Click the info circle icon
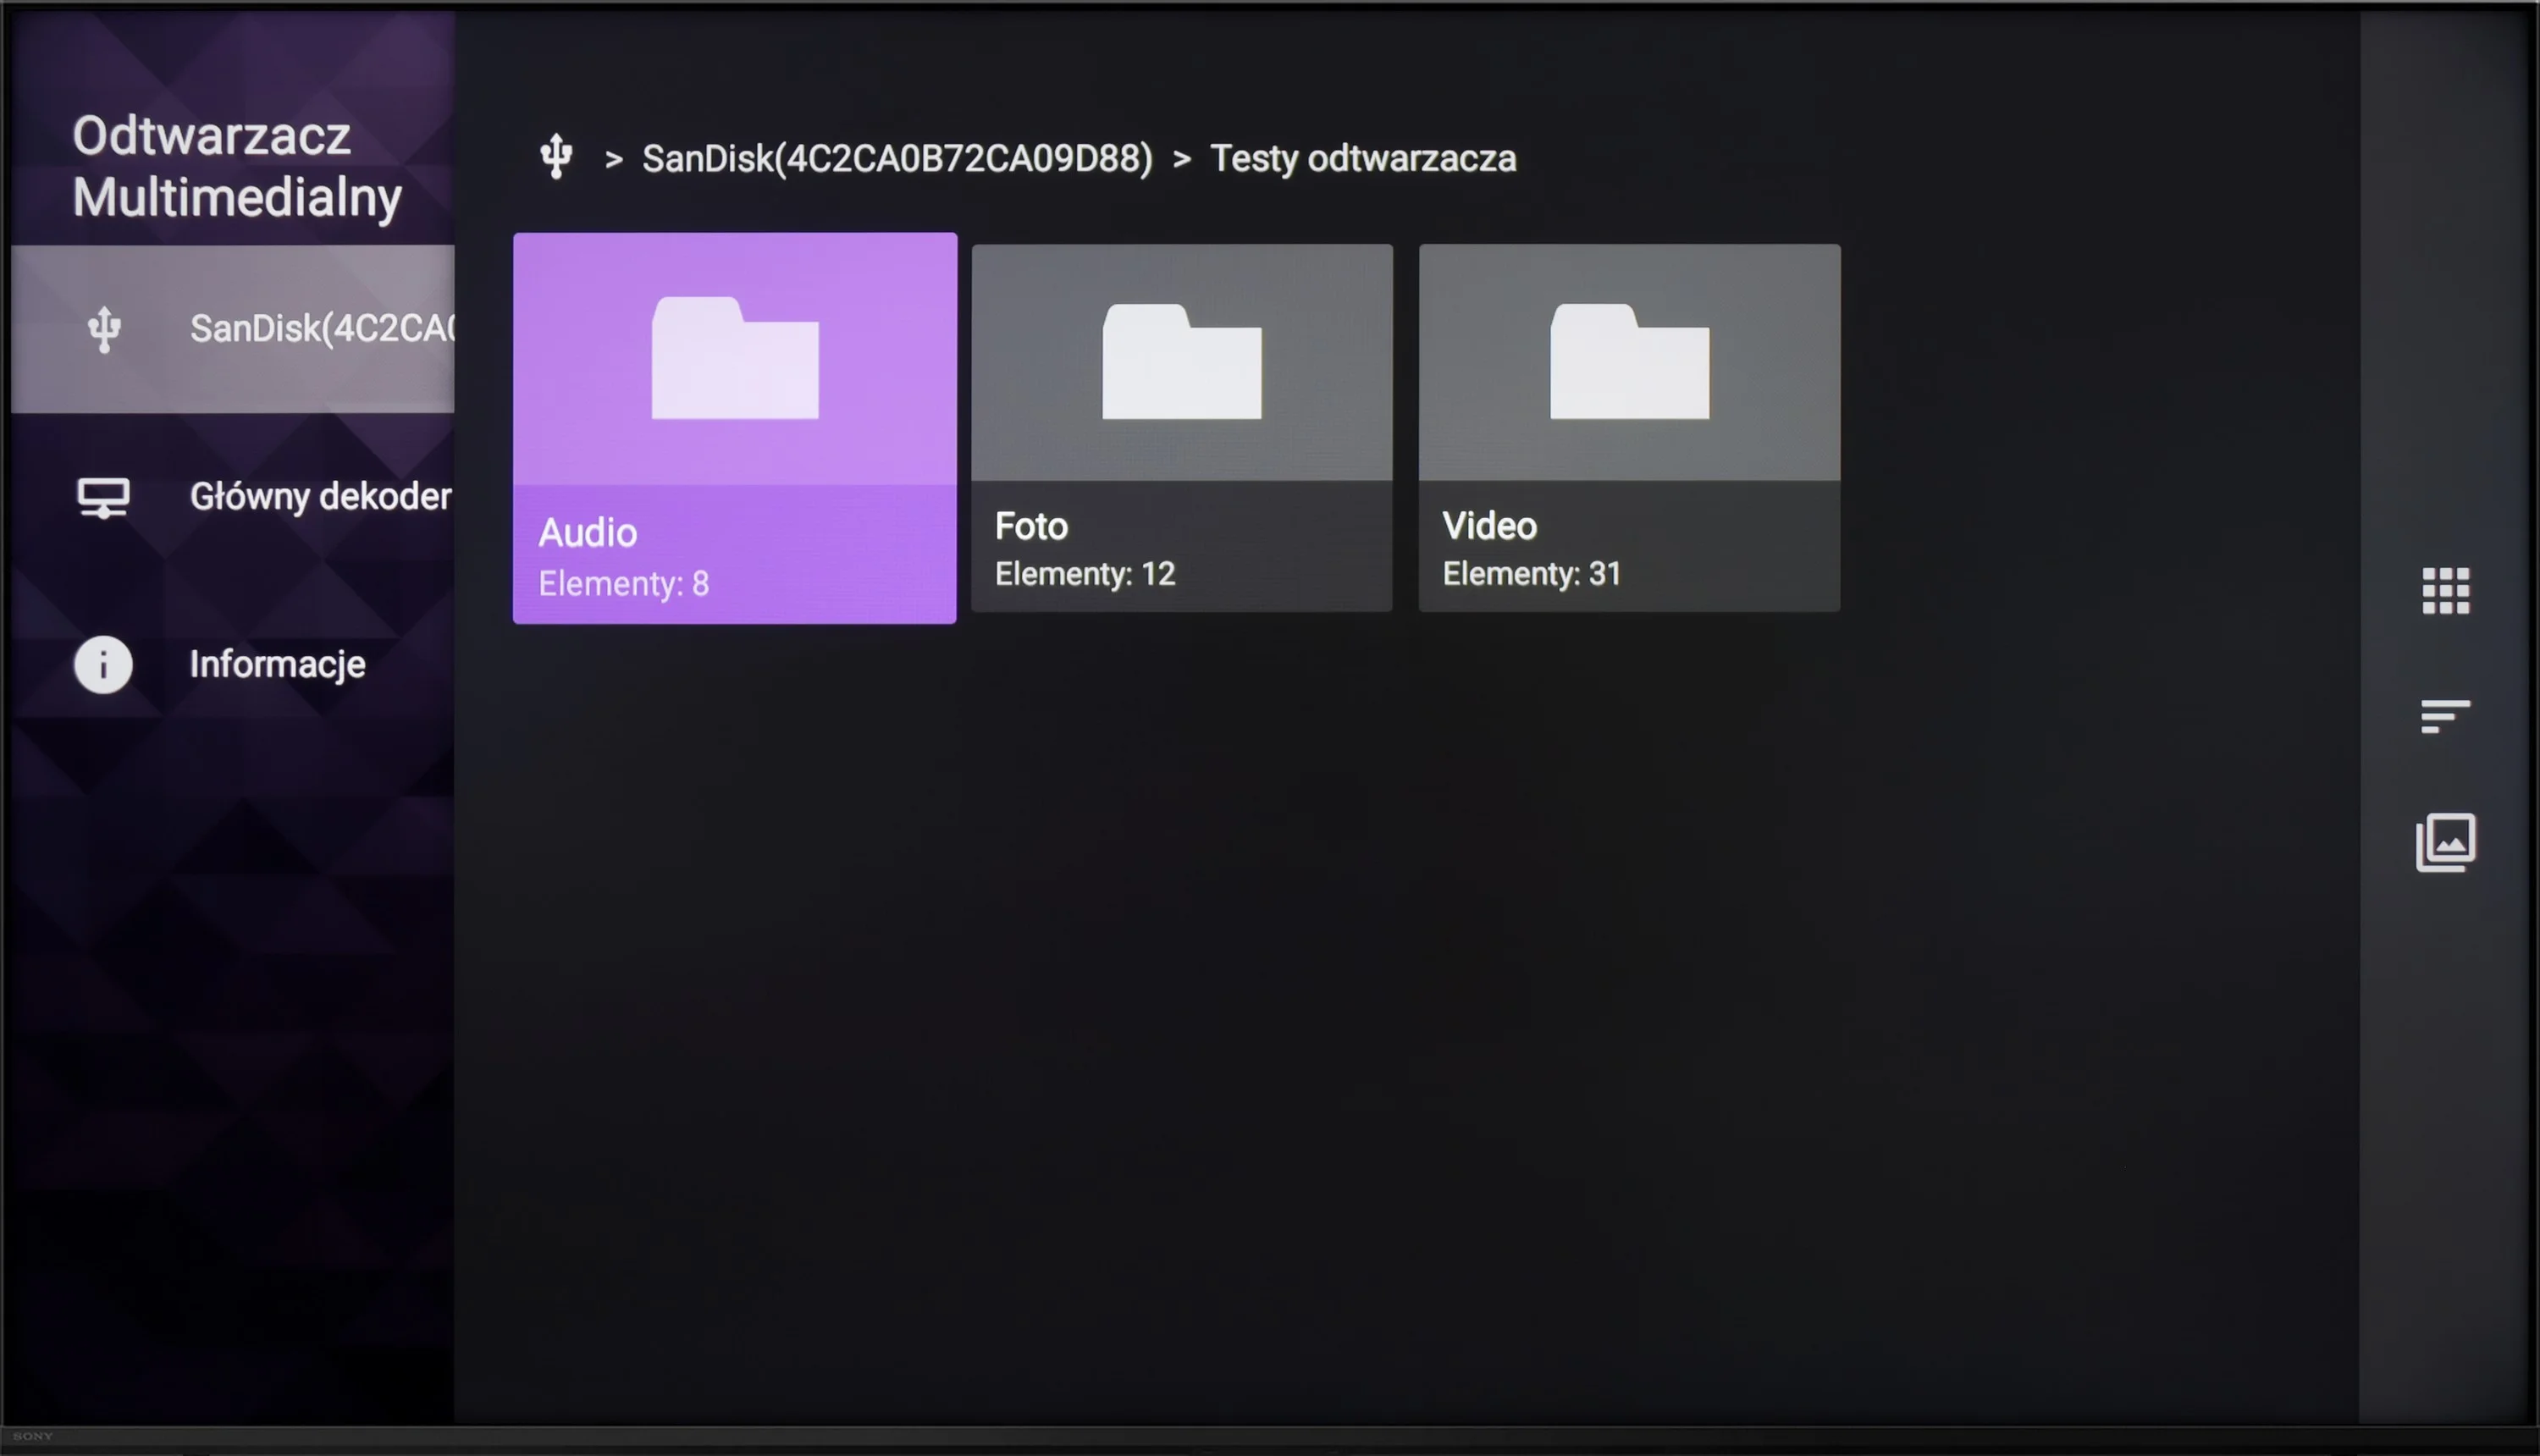Viewport: 2540px width, 1456px height. pos(103,664)
